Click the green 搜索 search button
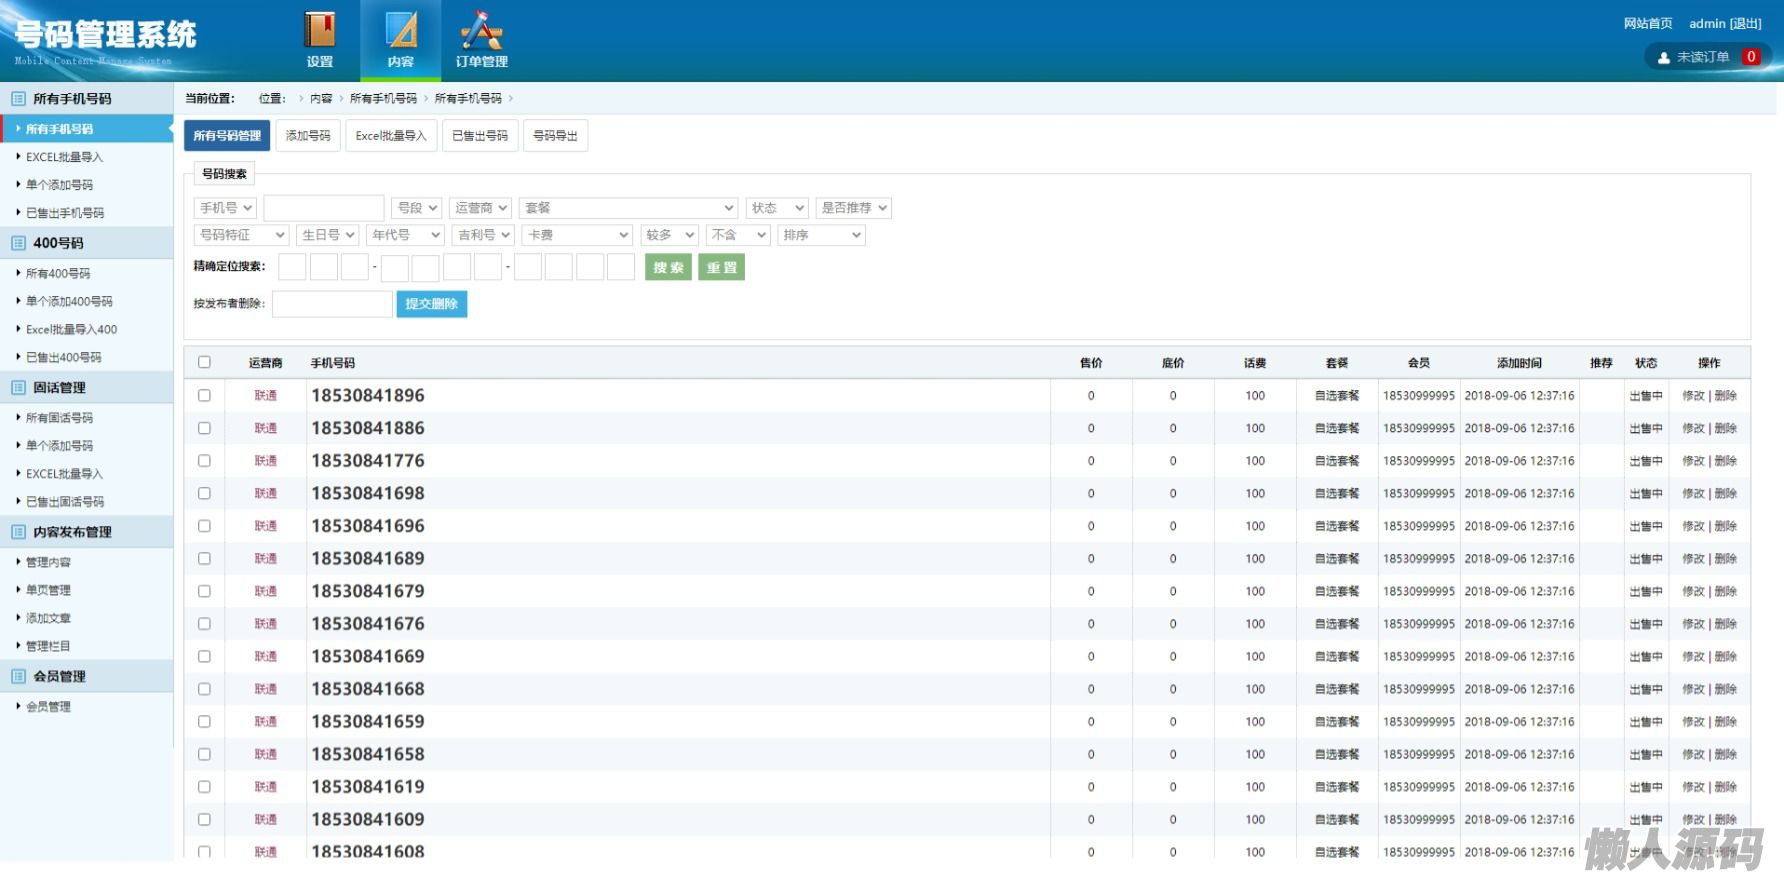Image resolution: width=1784 pixels, height=884 pixels. click(668, 268)
